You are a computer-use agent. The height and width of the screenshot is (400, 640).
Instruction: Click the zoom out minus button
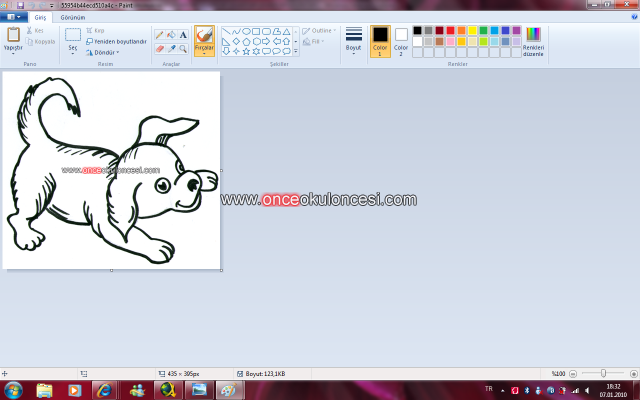[573, 373]
